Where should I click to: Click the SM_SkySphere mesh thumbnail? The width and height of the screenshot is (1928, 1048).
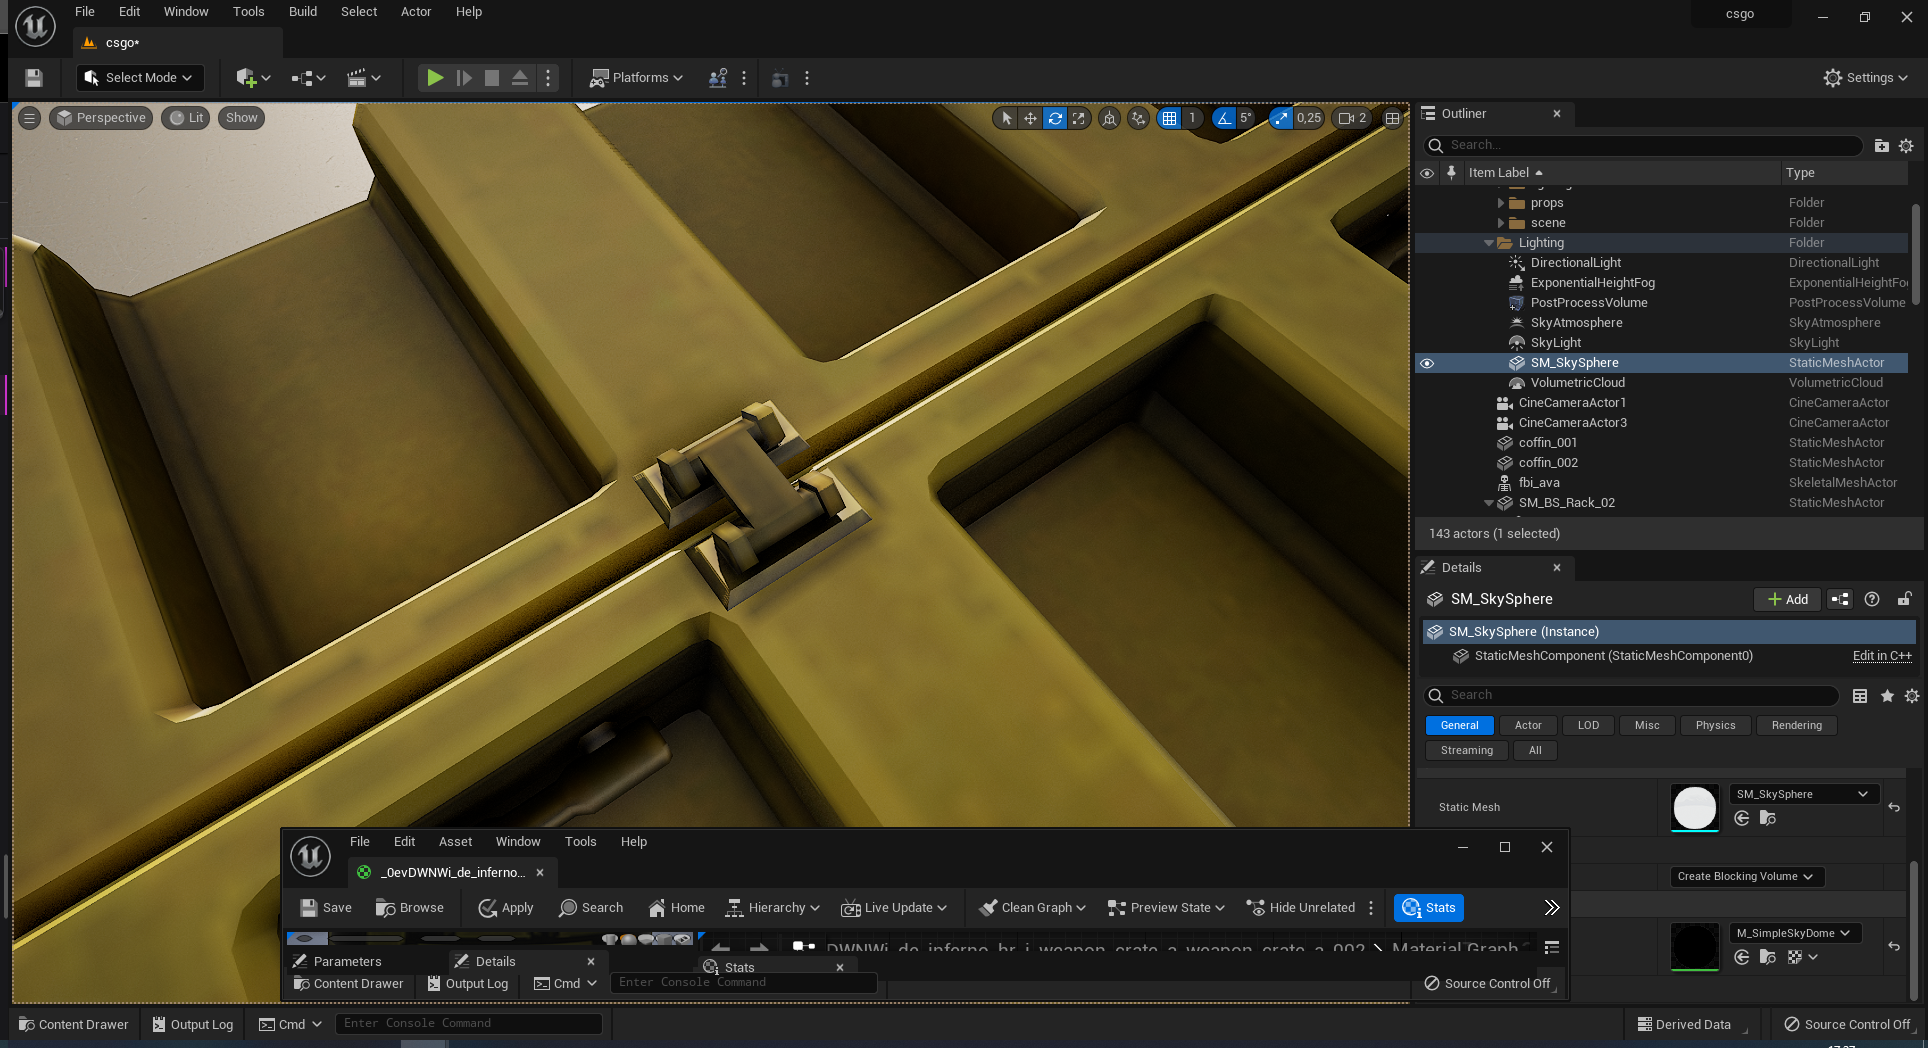(1695, 807)
